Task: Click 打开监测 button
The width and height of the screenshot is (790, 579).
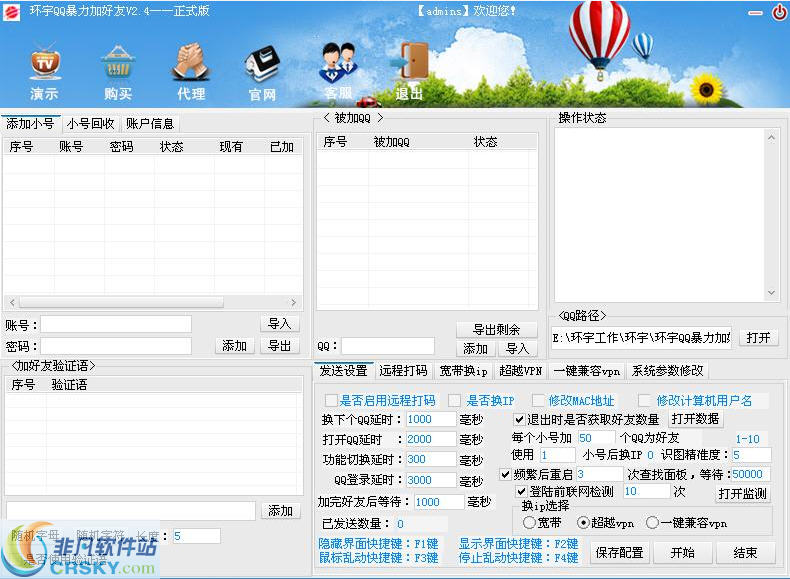Action: tap(742, 493)
